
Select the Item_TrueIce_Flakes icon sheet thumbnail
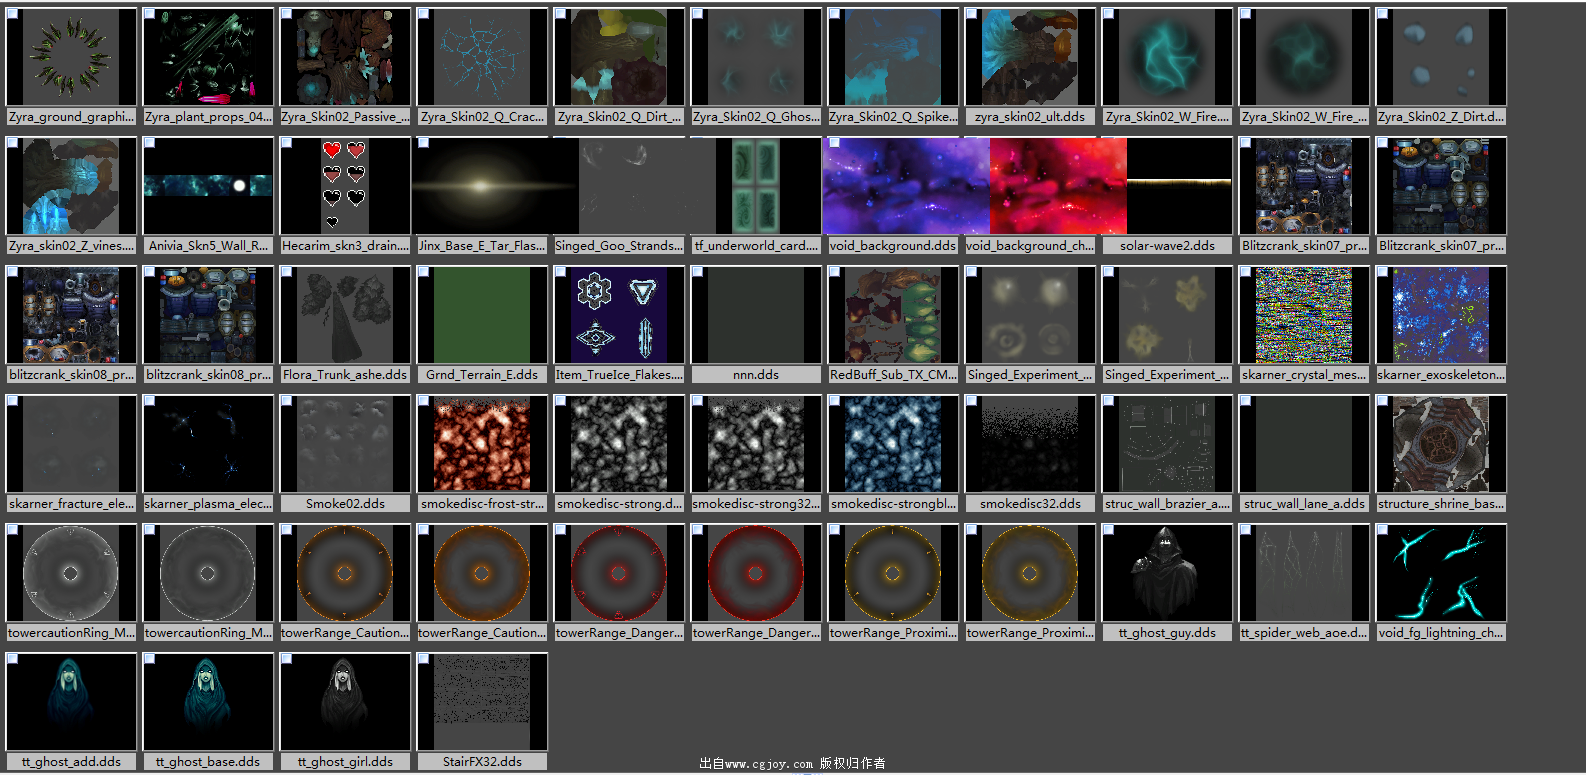click(618, 315)
